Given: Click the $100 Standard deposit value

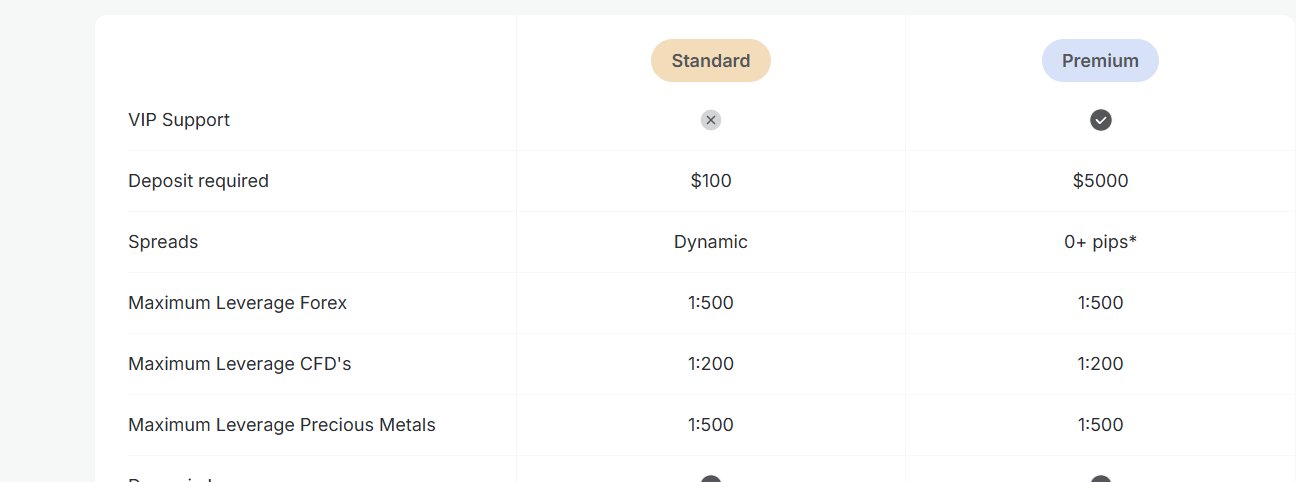Looking at the screenshot, I should [710, 181].
